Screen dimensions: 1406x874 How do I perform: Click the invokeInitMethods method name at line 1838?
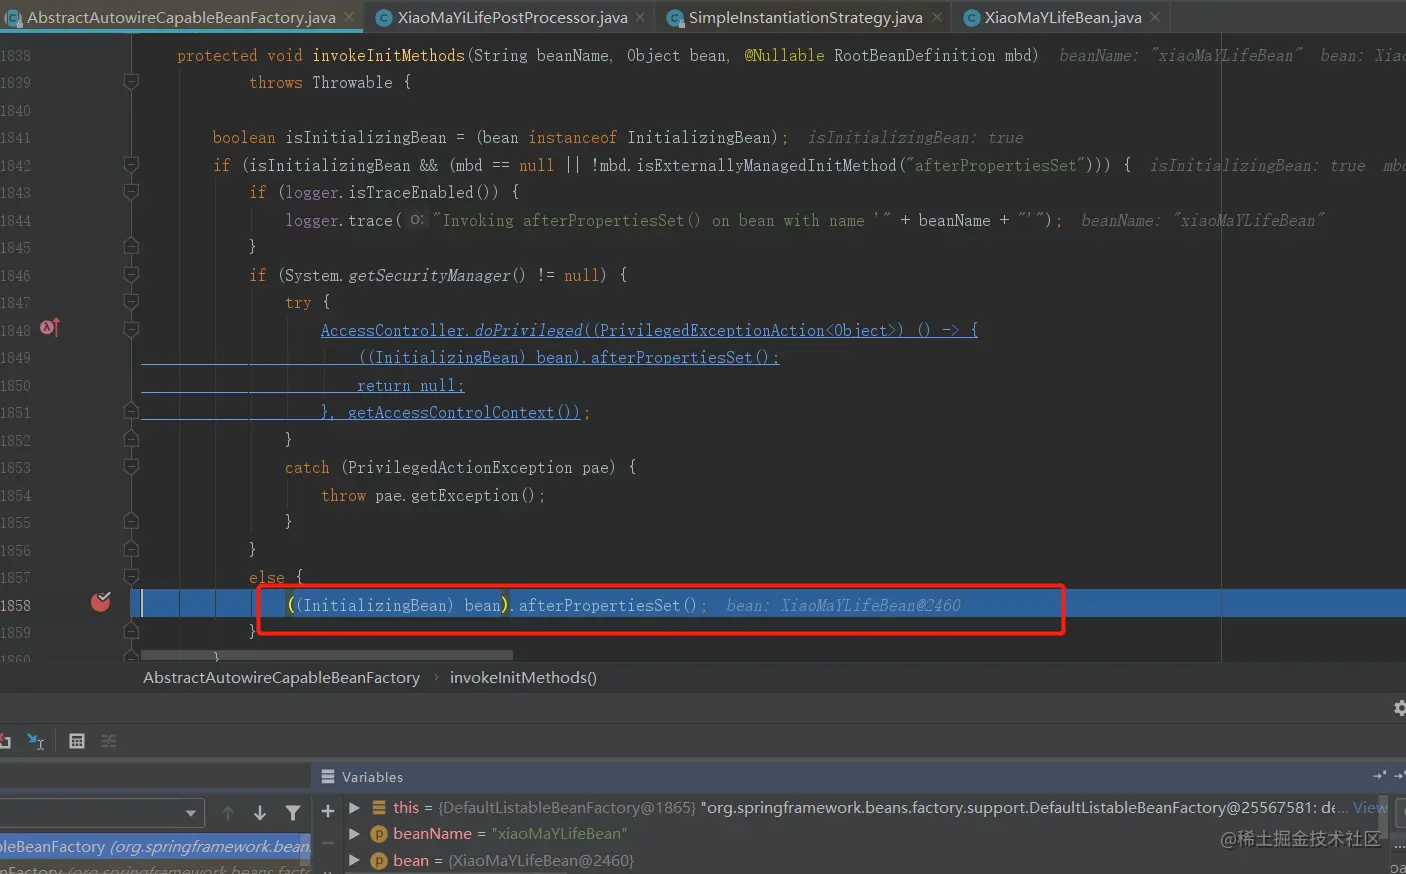coord(389,55)
